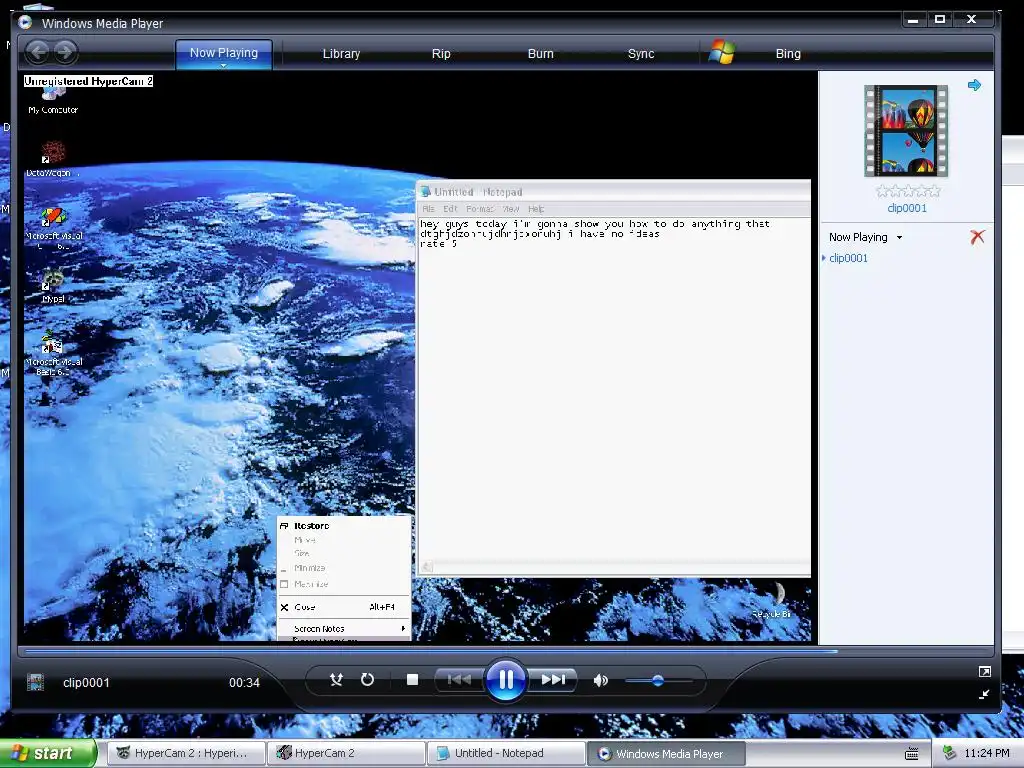This screenshot has width=1024, height=768.
Task: Expand the Now Playing tab dropdown arrow
Action: point(223,66)
